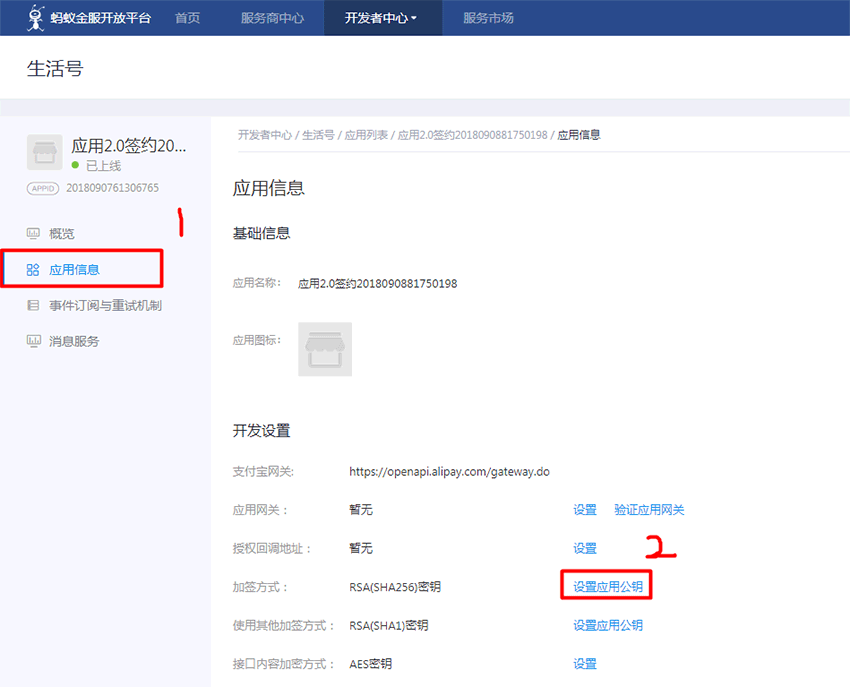Viewport: 850px width, 687px height.
Task: Click 应用列表 in the breadcrumb path
Action: pos(367,135)
